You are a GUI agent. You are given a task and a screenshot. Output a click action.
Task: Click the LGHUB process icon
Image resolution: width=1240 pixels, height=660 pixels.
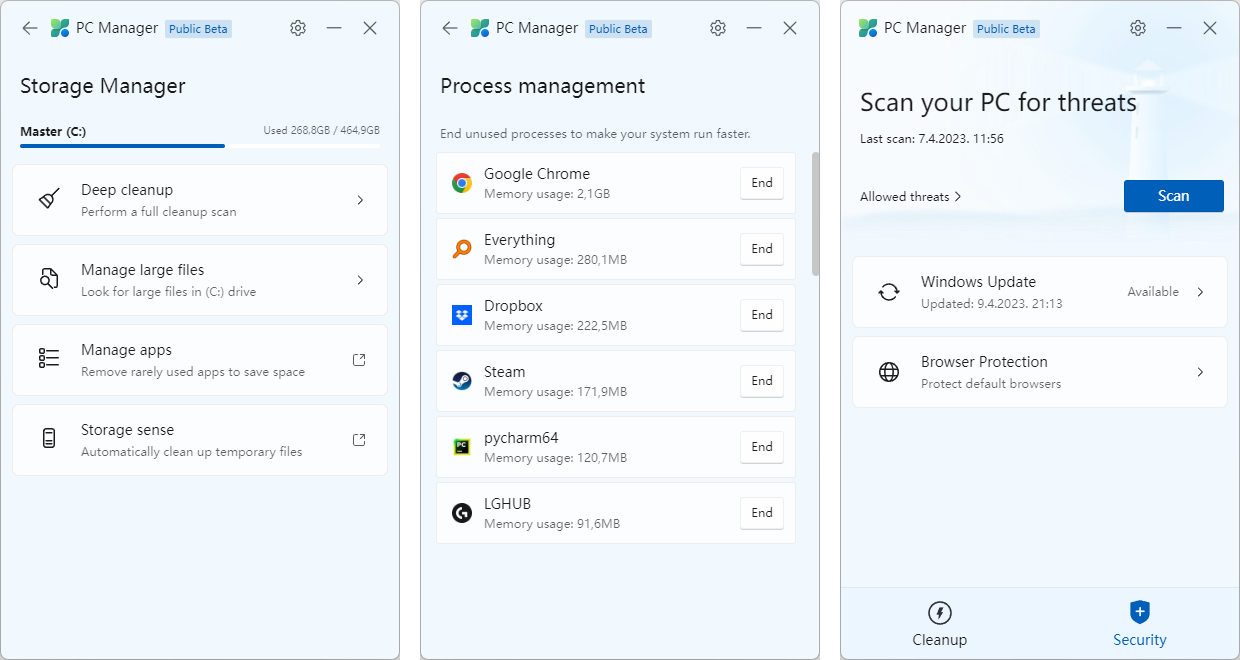tap(462, 513)
